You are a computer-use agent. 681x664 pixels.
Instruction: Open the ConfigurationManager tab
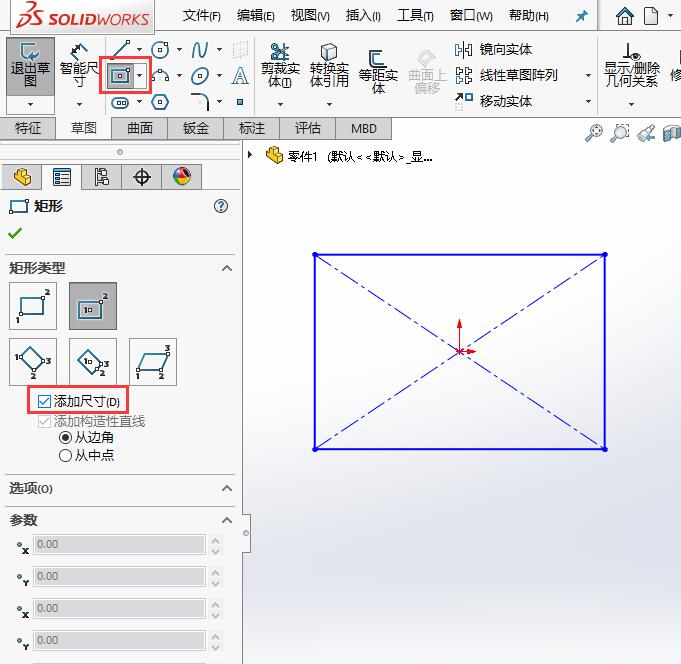(102, 177)
